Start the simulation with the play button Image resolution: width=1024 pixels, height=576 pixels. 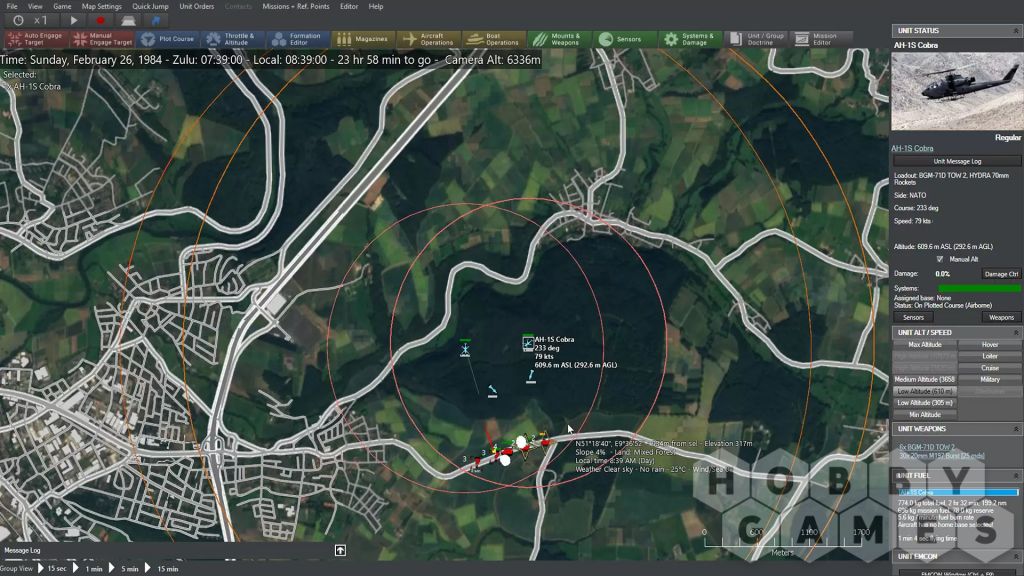73,20
